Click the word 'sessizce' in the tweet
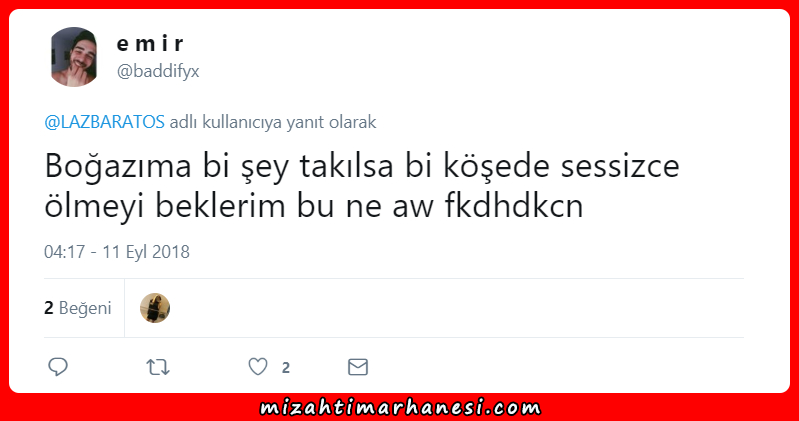Screen dimensions: 799x421 click(x=620, y=166)
